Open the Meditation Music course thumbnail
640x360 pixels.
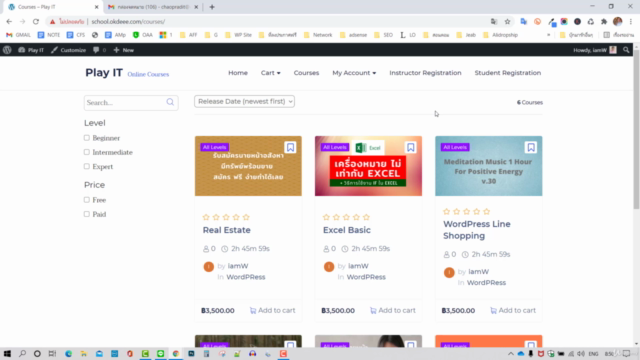[x=489, y=166]
